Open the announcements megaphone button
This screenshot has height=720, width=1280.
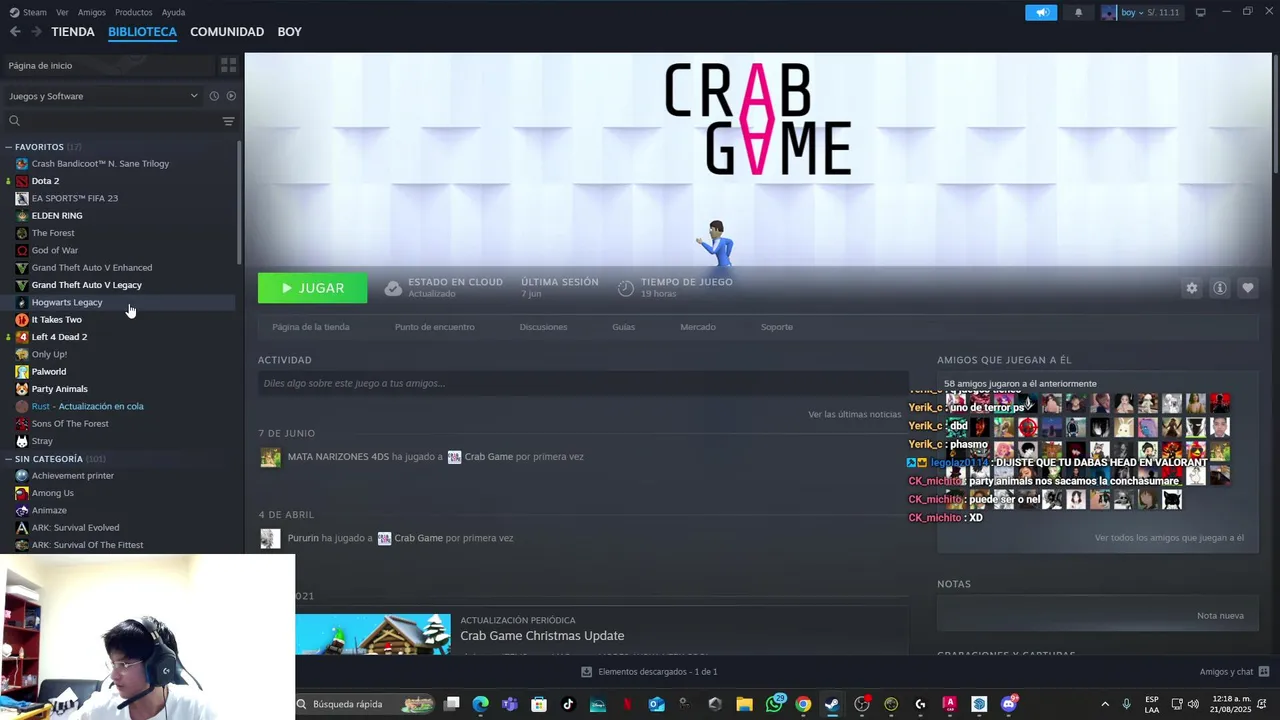click(1041, 12)
